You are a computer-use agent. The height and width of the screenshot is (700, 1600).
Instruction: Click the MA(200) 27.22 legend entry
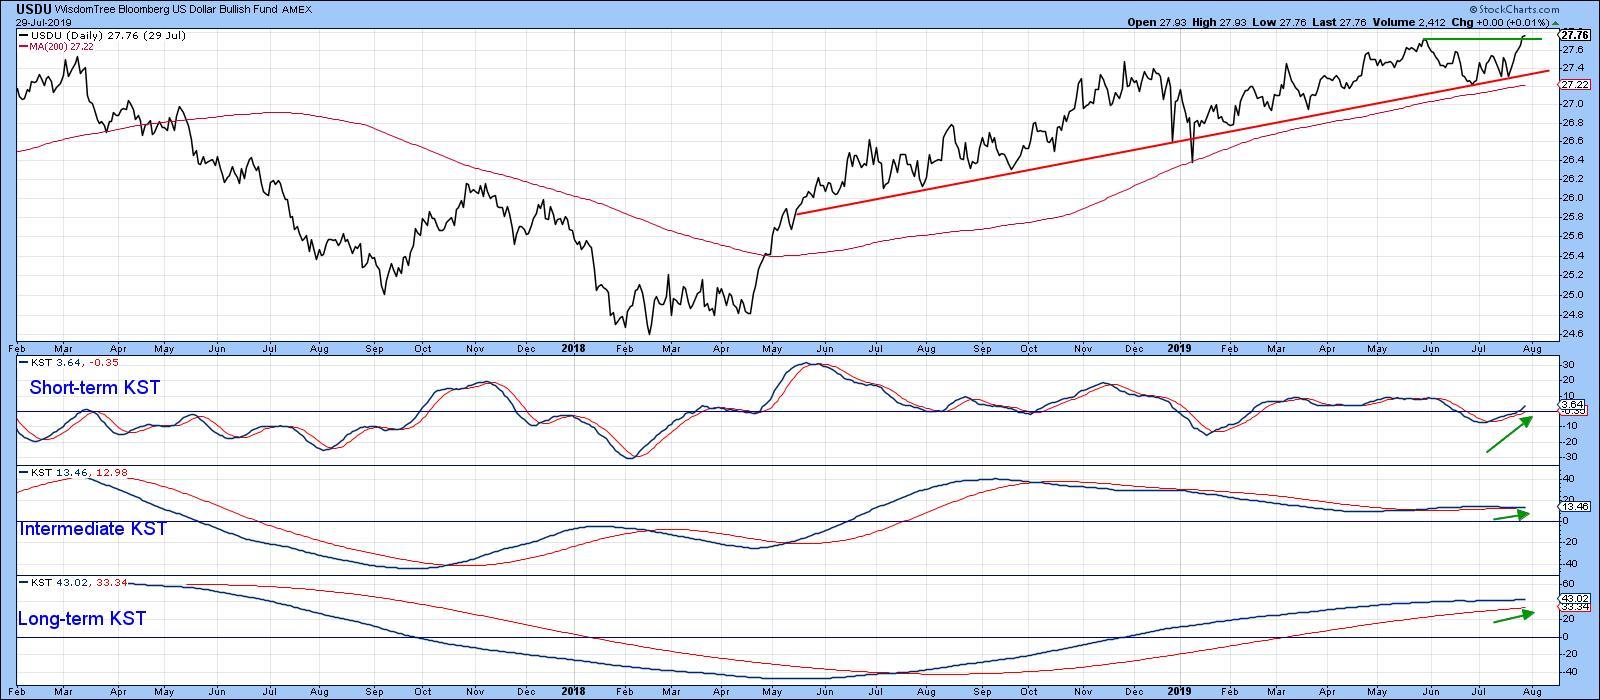click(x=58, y=46)
